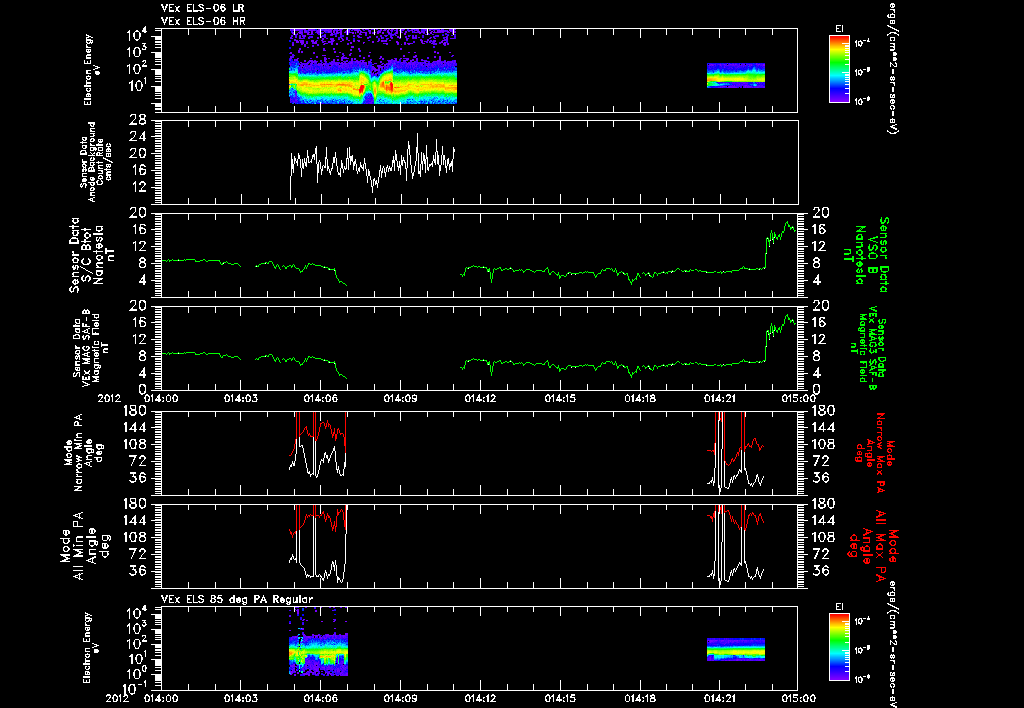Click '014:21' on the bottommost time axis
Image resolution: width=1024 pixels, height=708 pixels.
pos(719,698)
